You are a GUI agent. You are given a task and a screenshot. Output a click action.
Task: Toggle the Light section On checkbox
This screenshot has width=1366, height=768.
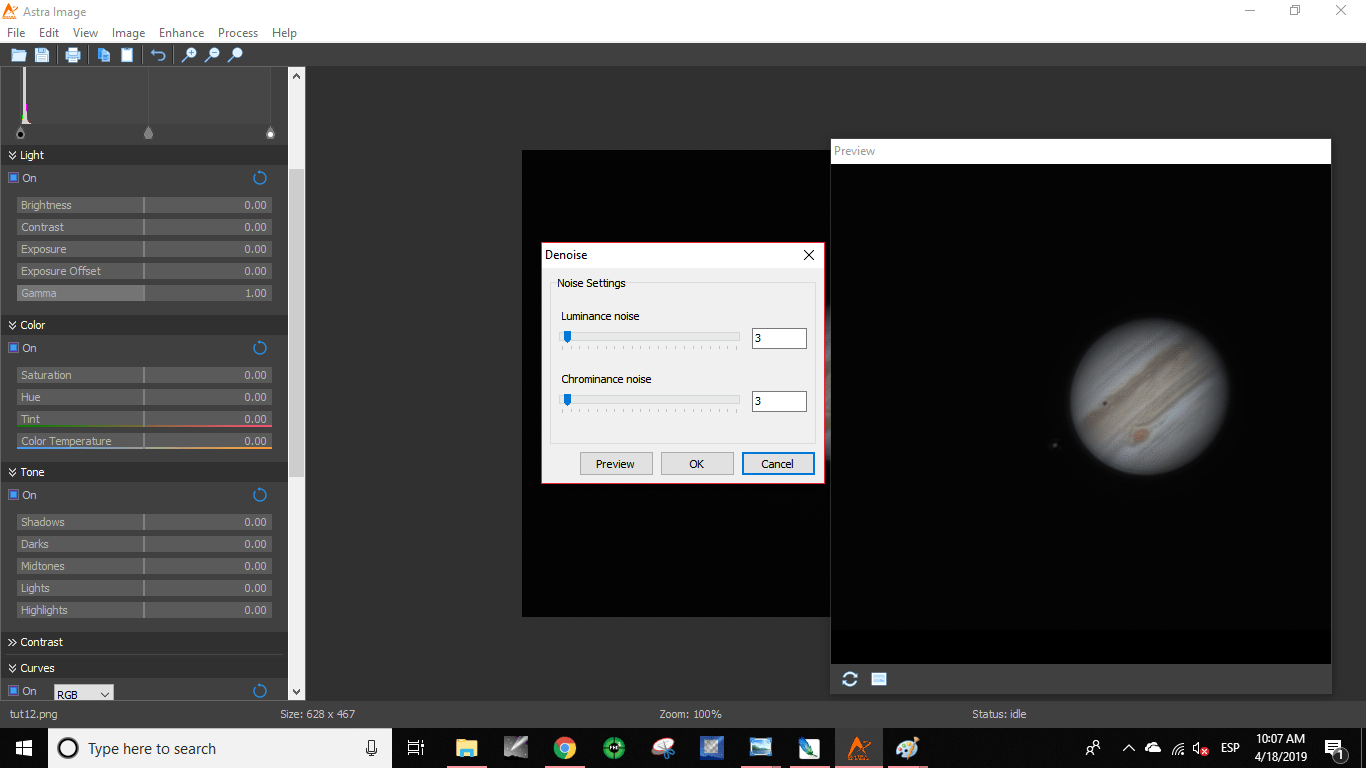pos(14,178)
